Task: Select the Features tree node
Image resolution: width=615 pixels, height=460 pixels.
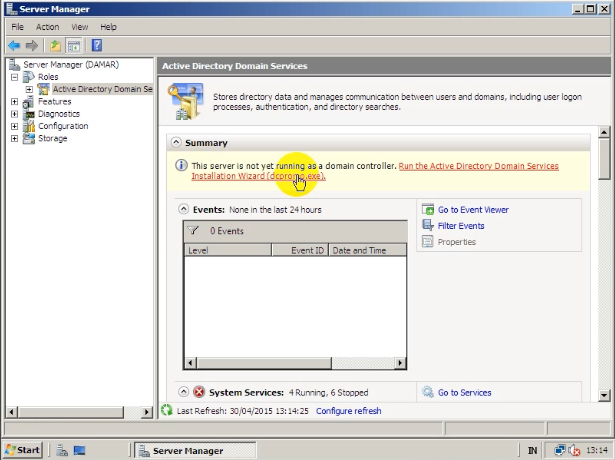Action: [55, 102]
